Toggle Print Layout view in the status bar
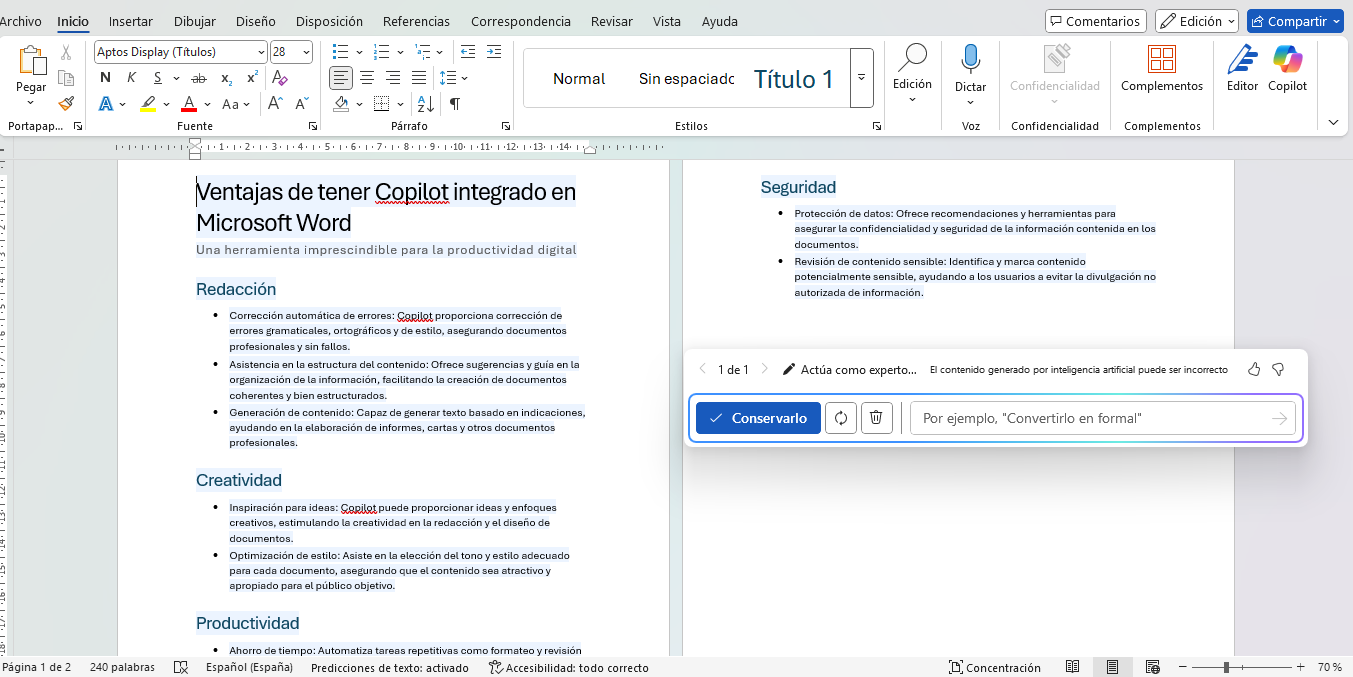 pyautogui.click(x=1112, y=667)
